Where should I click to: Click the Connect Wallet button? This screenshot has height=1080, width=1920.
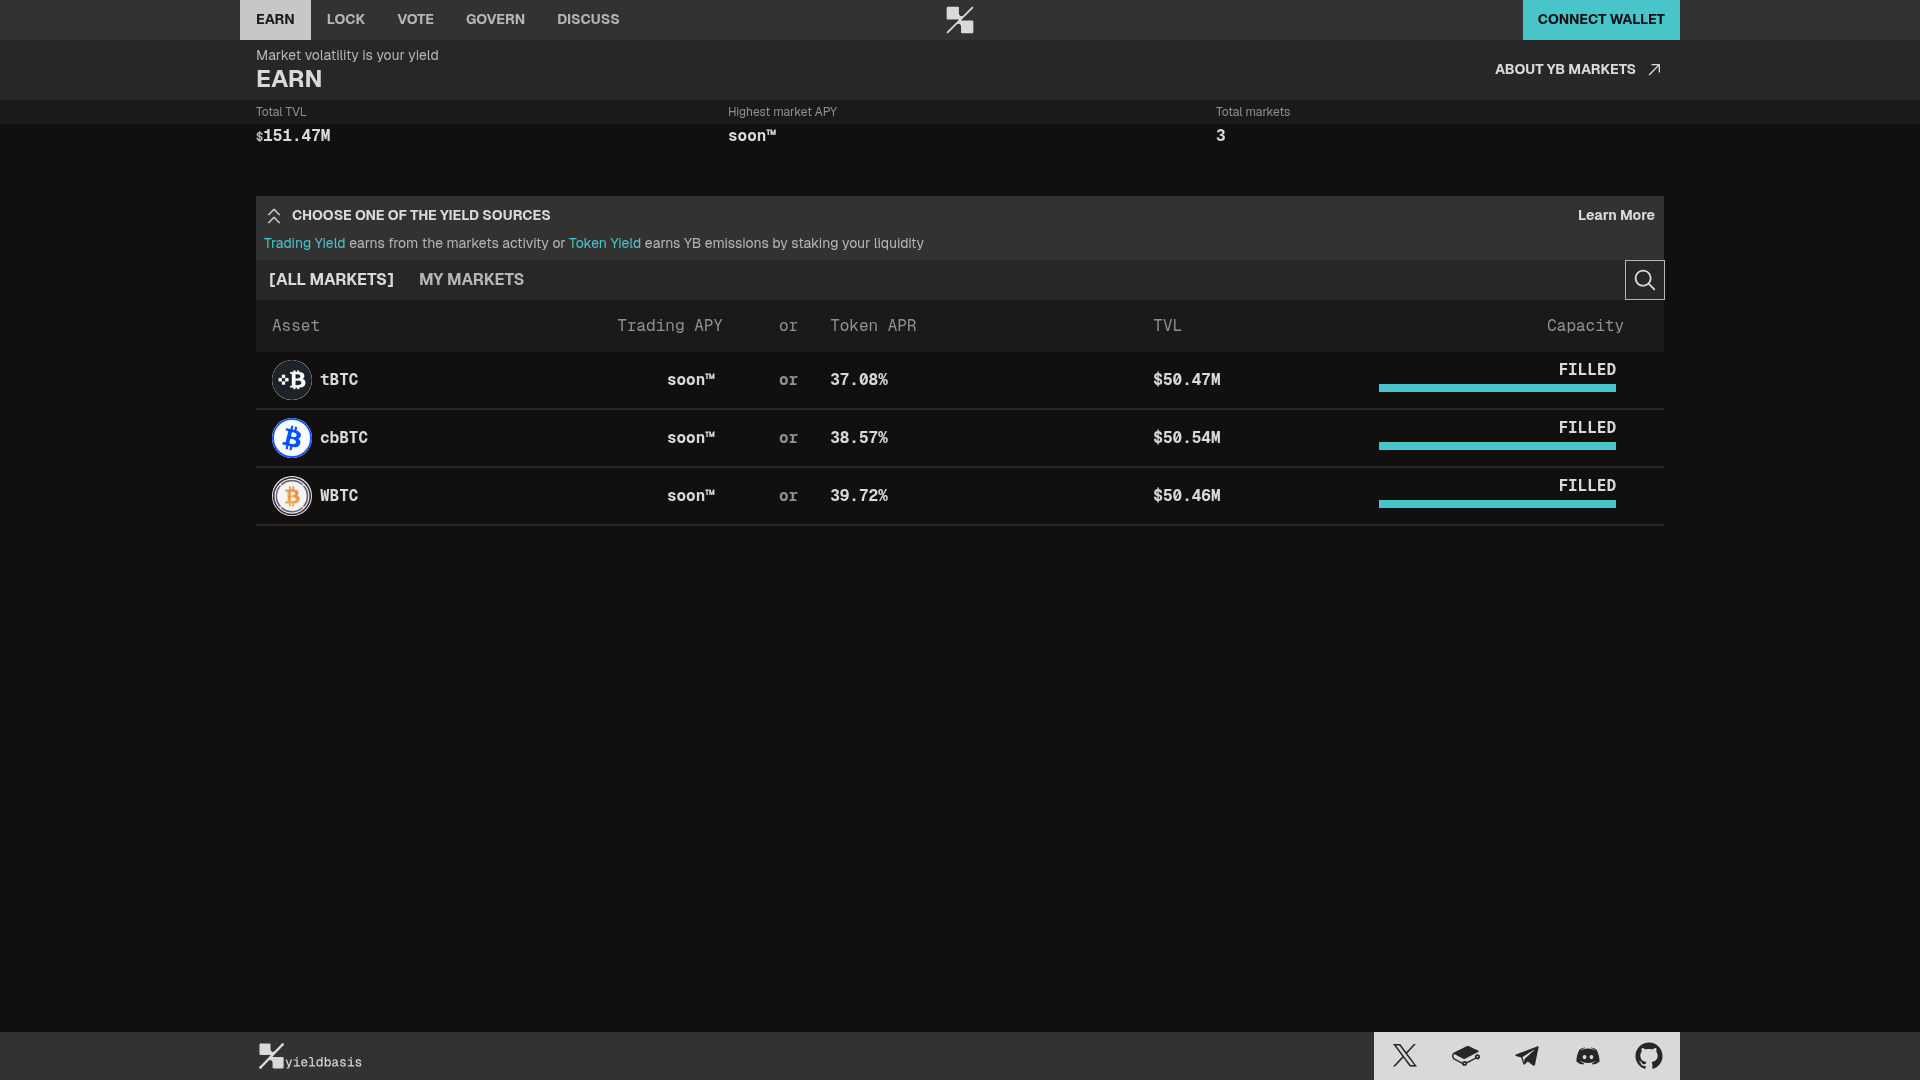(x=1600, y=20)
